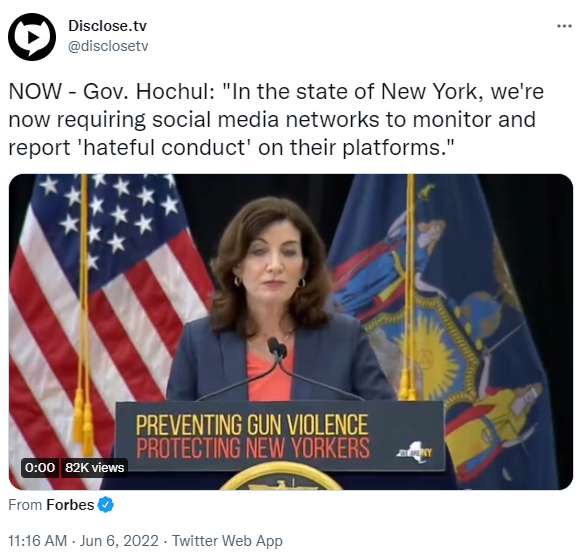This screenshot has width=588, height=558.
Task: Open the Disclose.tv display name
Action: pyautogui.click(x=107, y=26)
